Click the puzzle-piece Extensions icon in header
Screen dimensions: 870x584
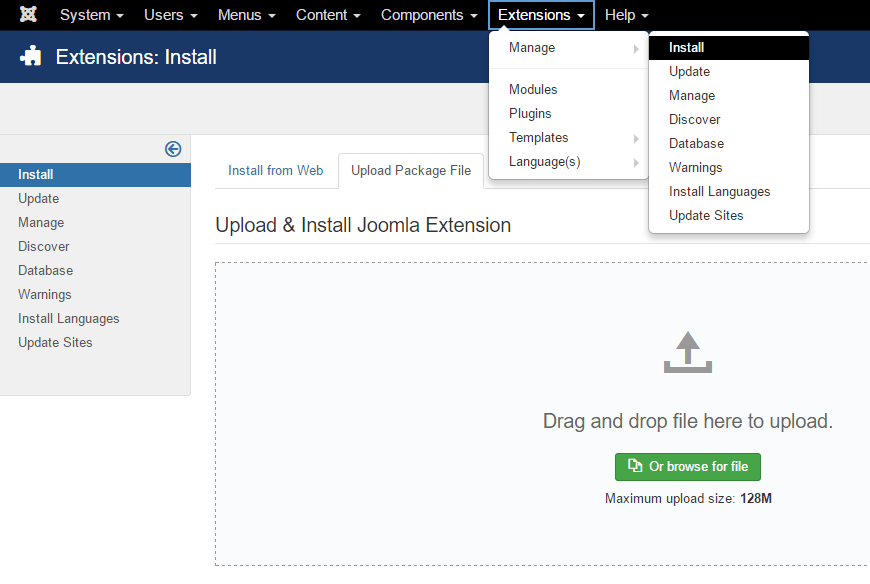point(31,57)
